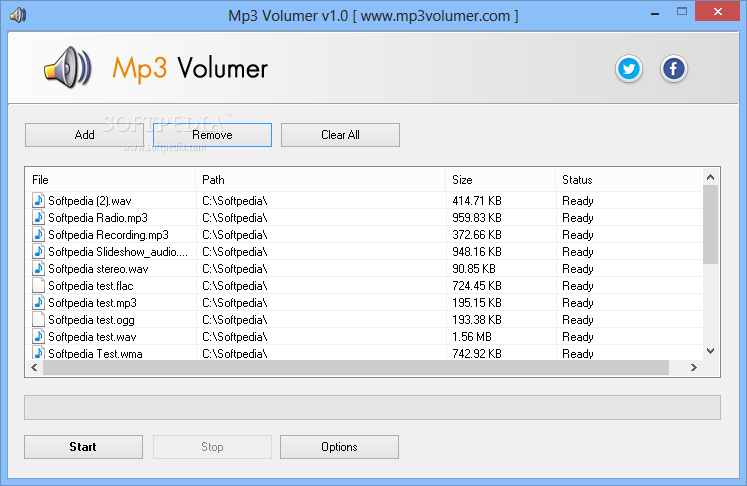This screenshot has height=486, width=747.
Task: Click size value 372.66 KB
Action: (x=477, y=235)
